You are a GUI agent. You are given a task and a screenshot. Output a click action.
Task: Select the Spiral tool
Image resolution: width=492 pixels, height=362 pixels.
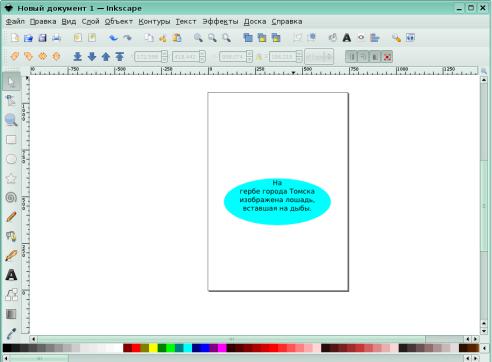point(11,197)
